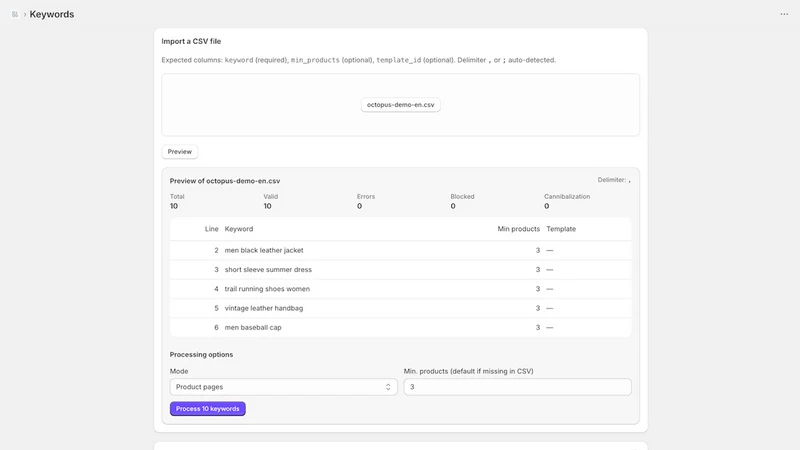Click the Errors count label
Image resolution: width=800 pixels, height=450 pixels.
(366, 196)
